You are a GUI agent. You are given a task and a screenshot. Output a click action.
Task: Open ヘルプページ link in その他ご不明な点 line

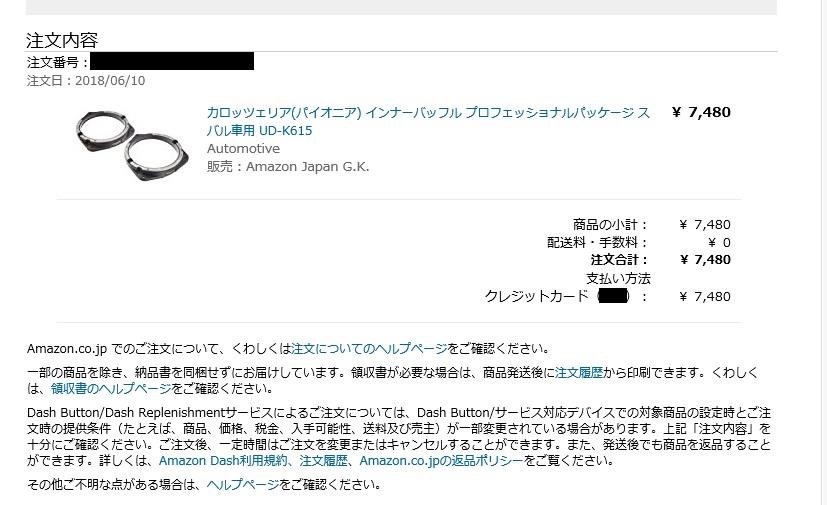pos(243,484)
